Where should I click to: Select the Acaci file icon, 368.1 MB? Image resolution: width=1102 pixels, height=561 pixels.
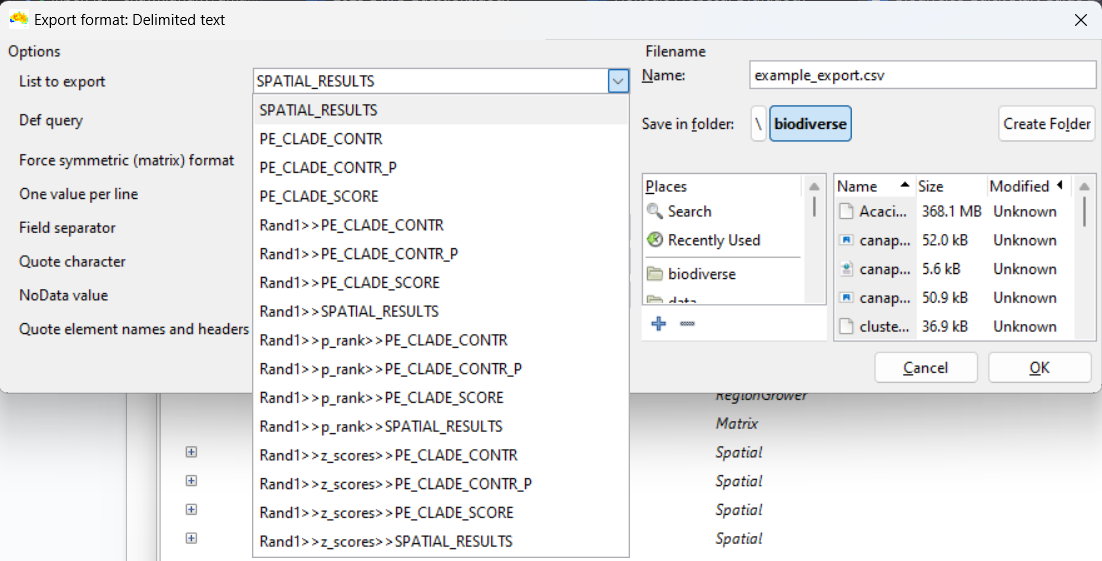(845, 211)
